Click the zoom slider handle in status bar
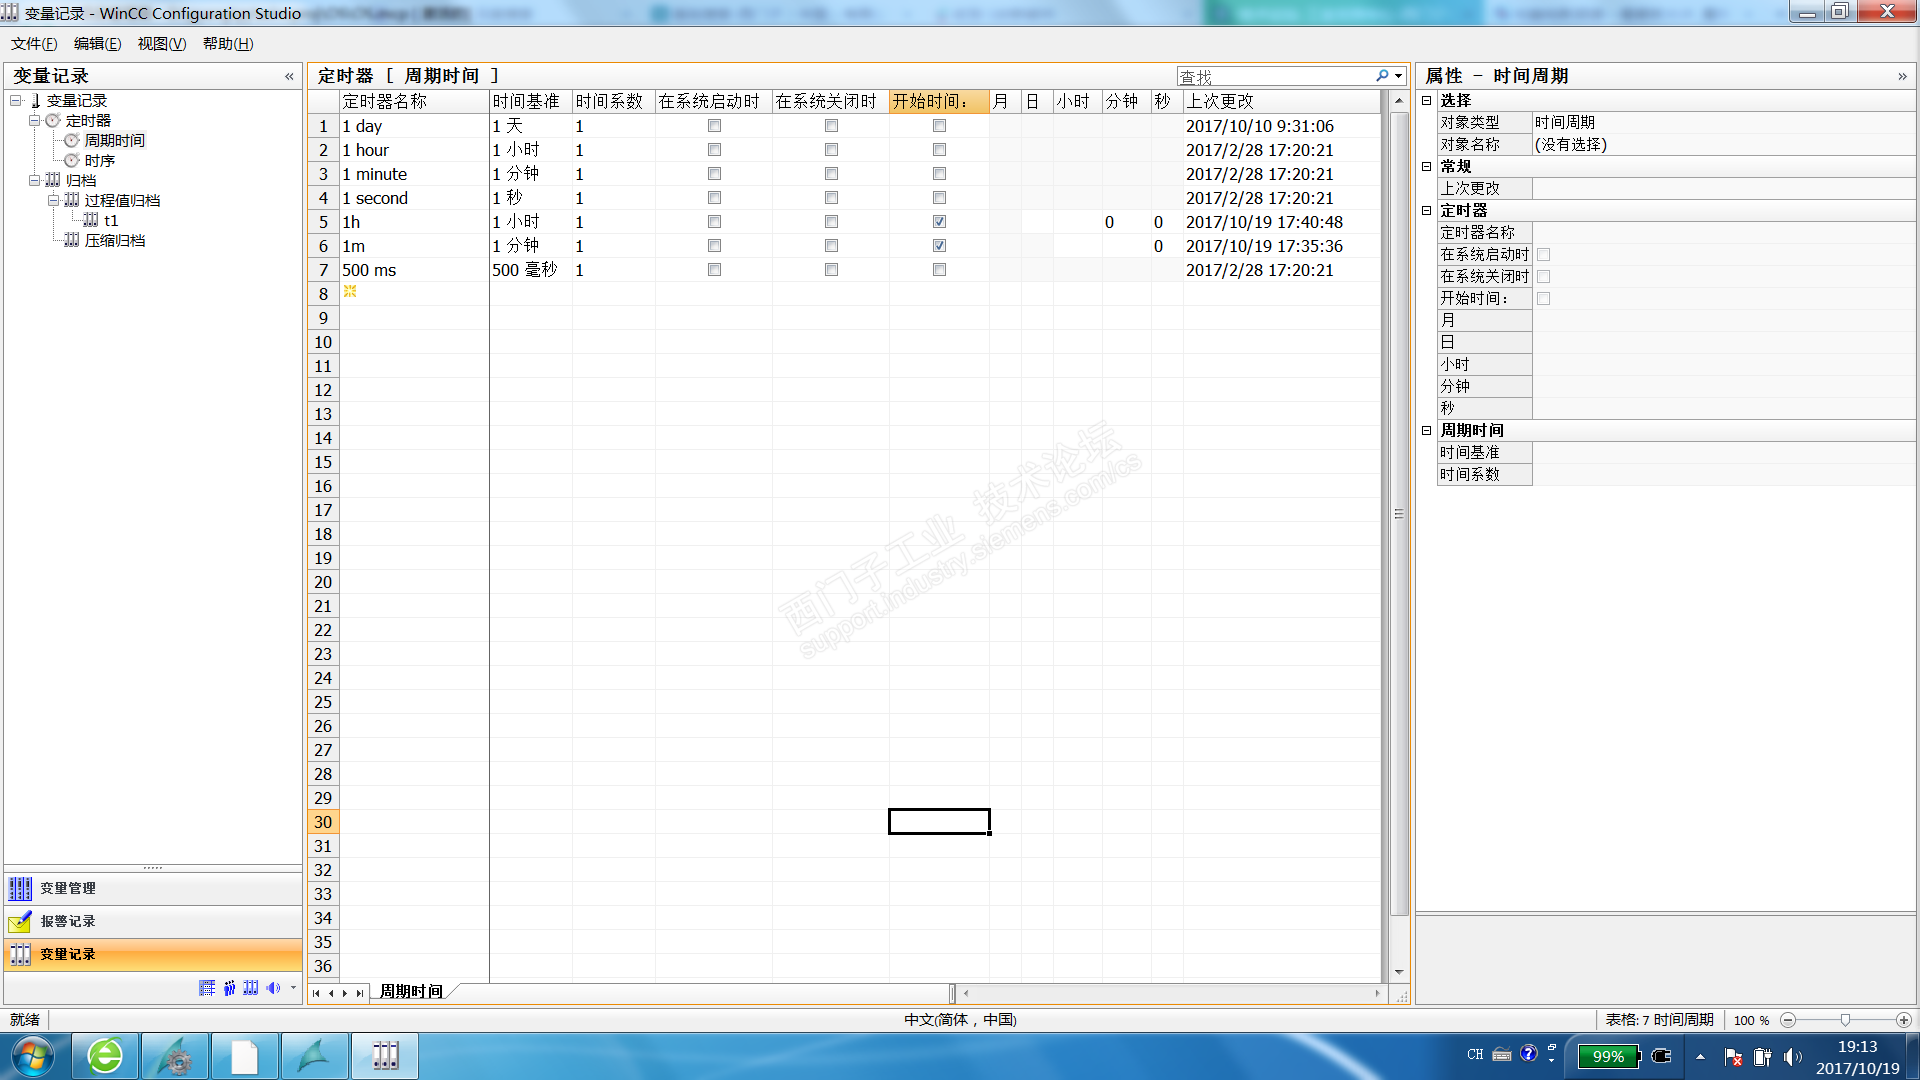 (1845, 1020)
